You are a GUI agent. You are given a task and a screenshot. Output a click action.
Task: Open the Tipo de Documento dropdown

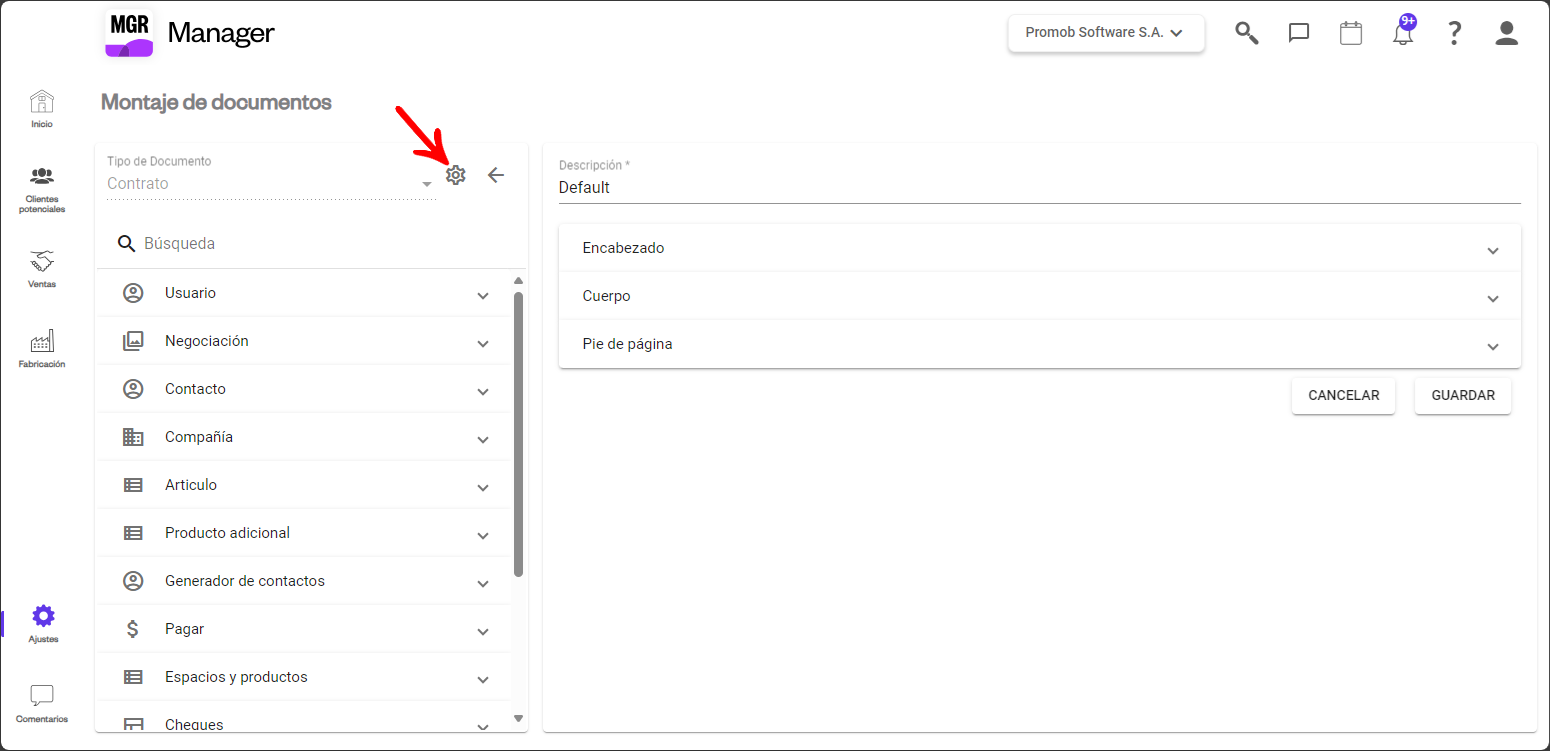[x=270, y=183]
